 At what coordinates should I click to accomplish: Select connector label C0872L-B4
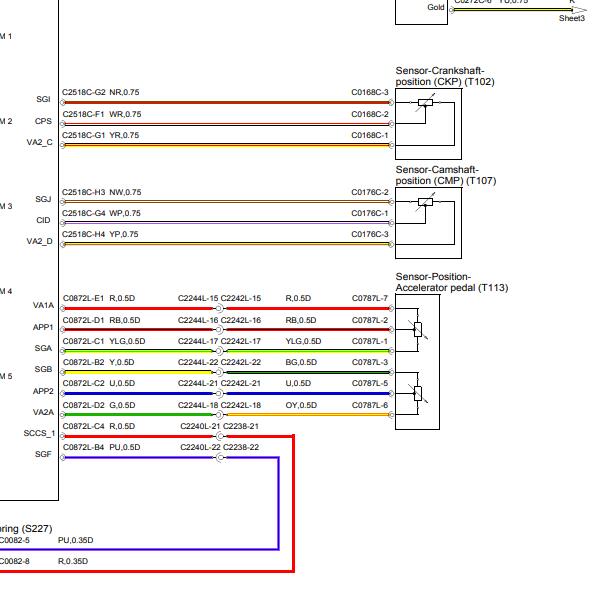coord(83,448)
